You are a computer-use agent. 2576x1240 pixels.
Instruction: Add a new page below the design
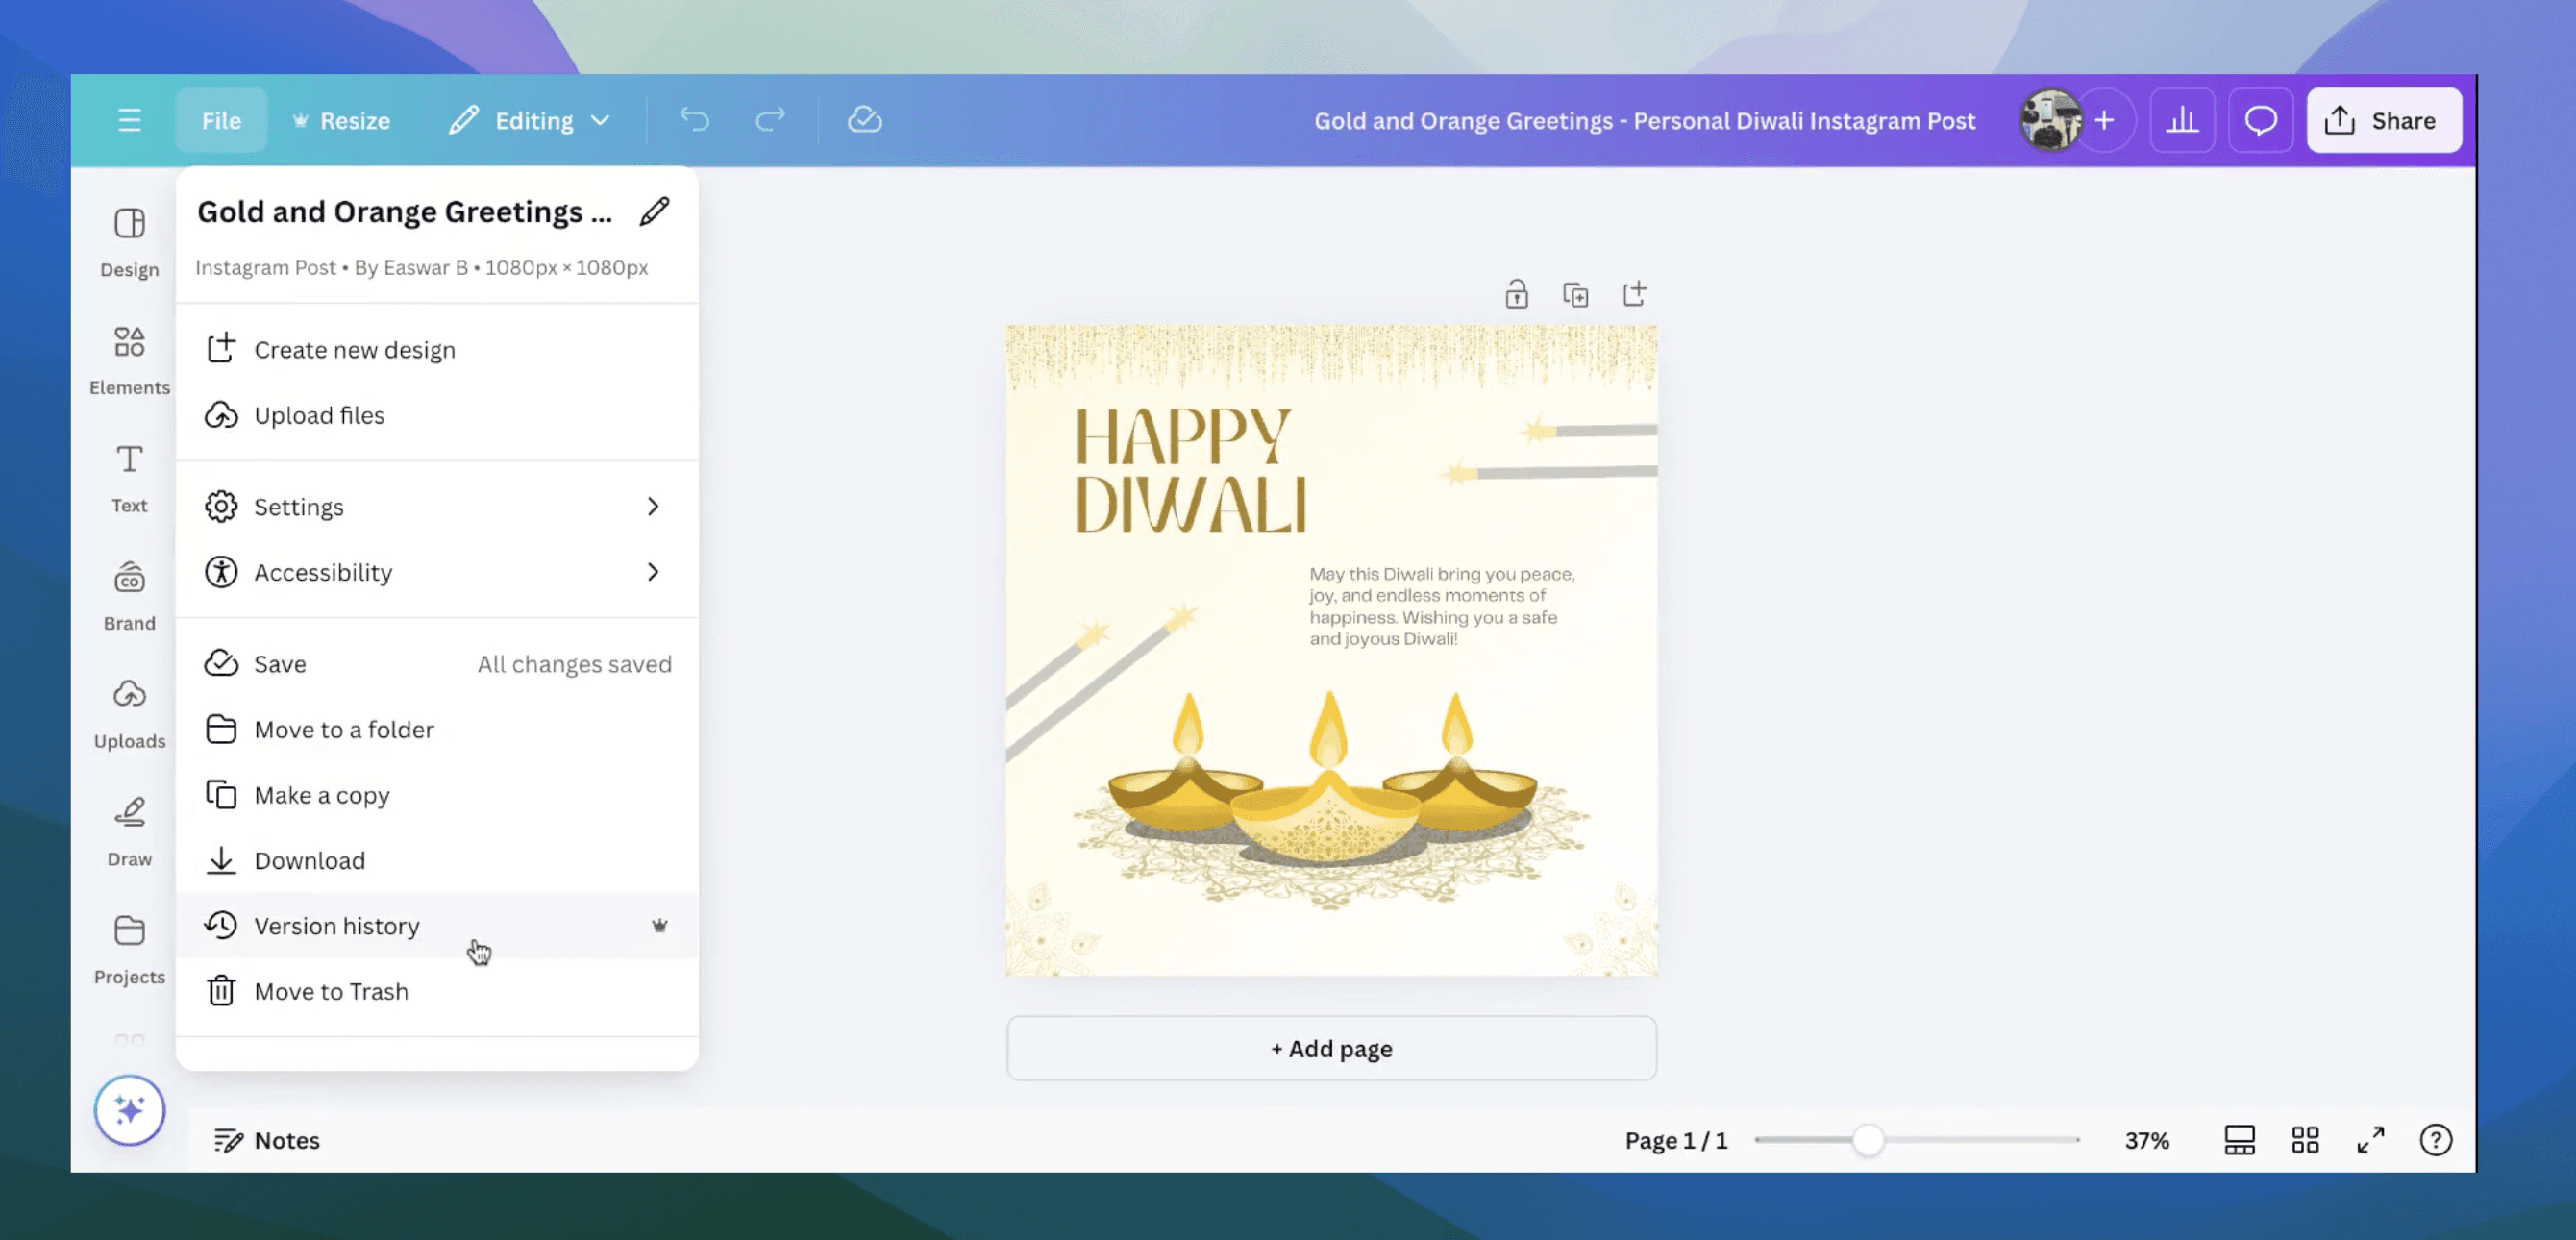point(1331,1048)
